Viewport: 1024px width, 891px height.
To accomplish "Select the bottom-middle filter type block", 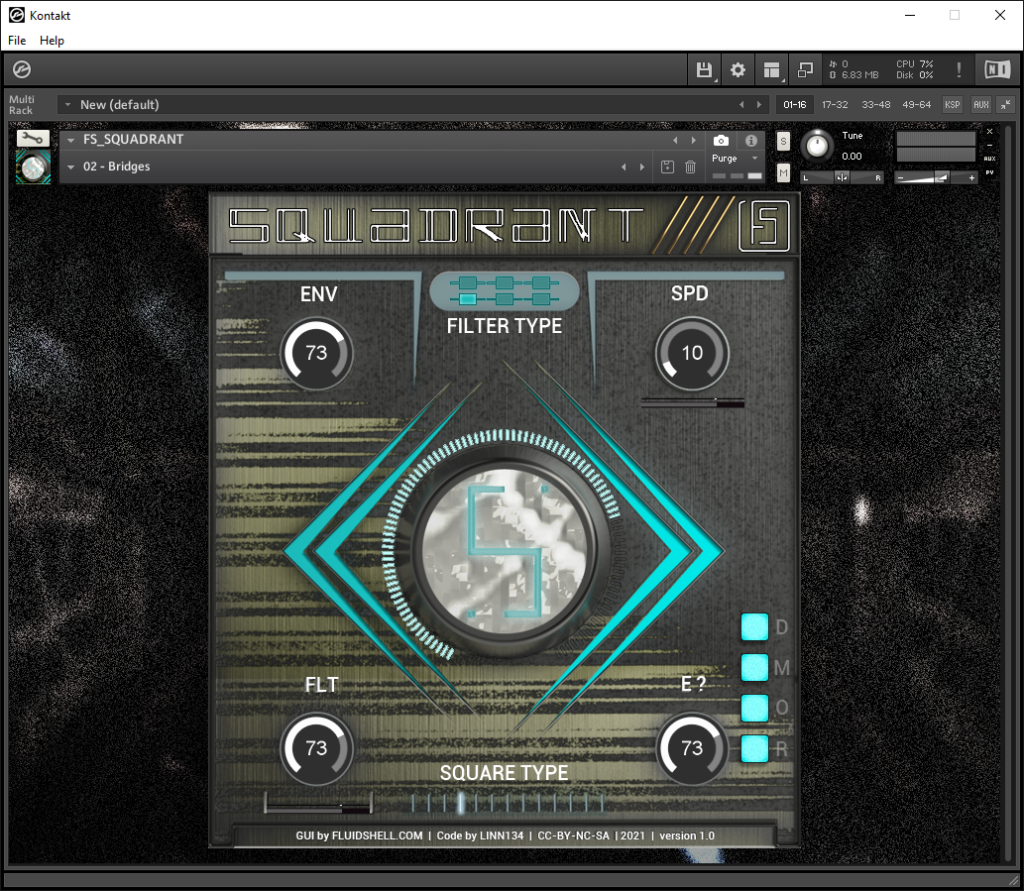I will coord(504,299).
